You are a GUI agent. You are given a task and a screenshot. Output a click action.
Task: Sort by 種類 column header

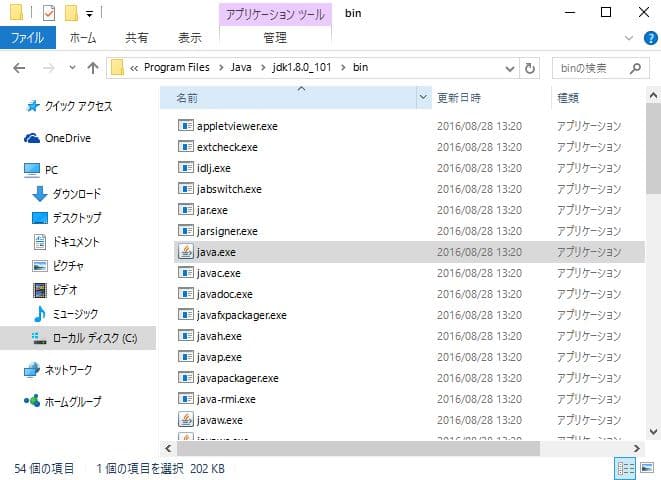point(598,98)
